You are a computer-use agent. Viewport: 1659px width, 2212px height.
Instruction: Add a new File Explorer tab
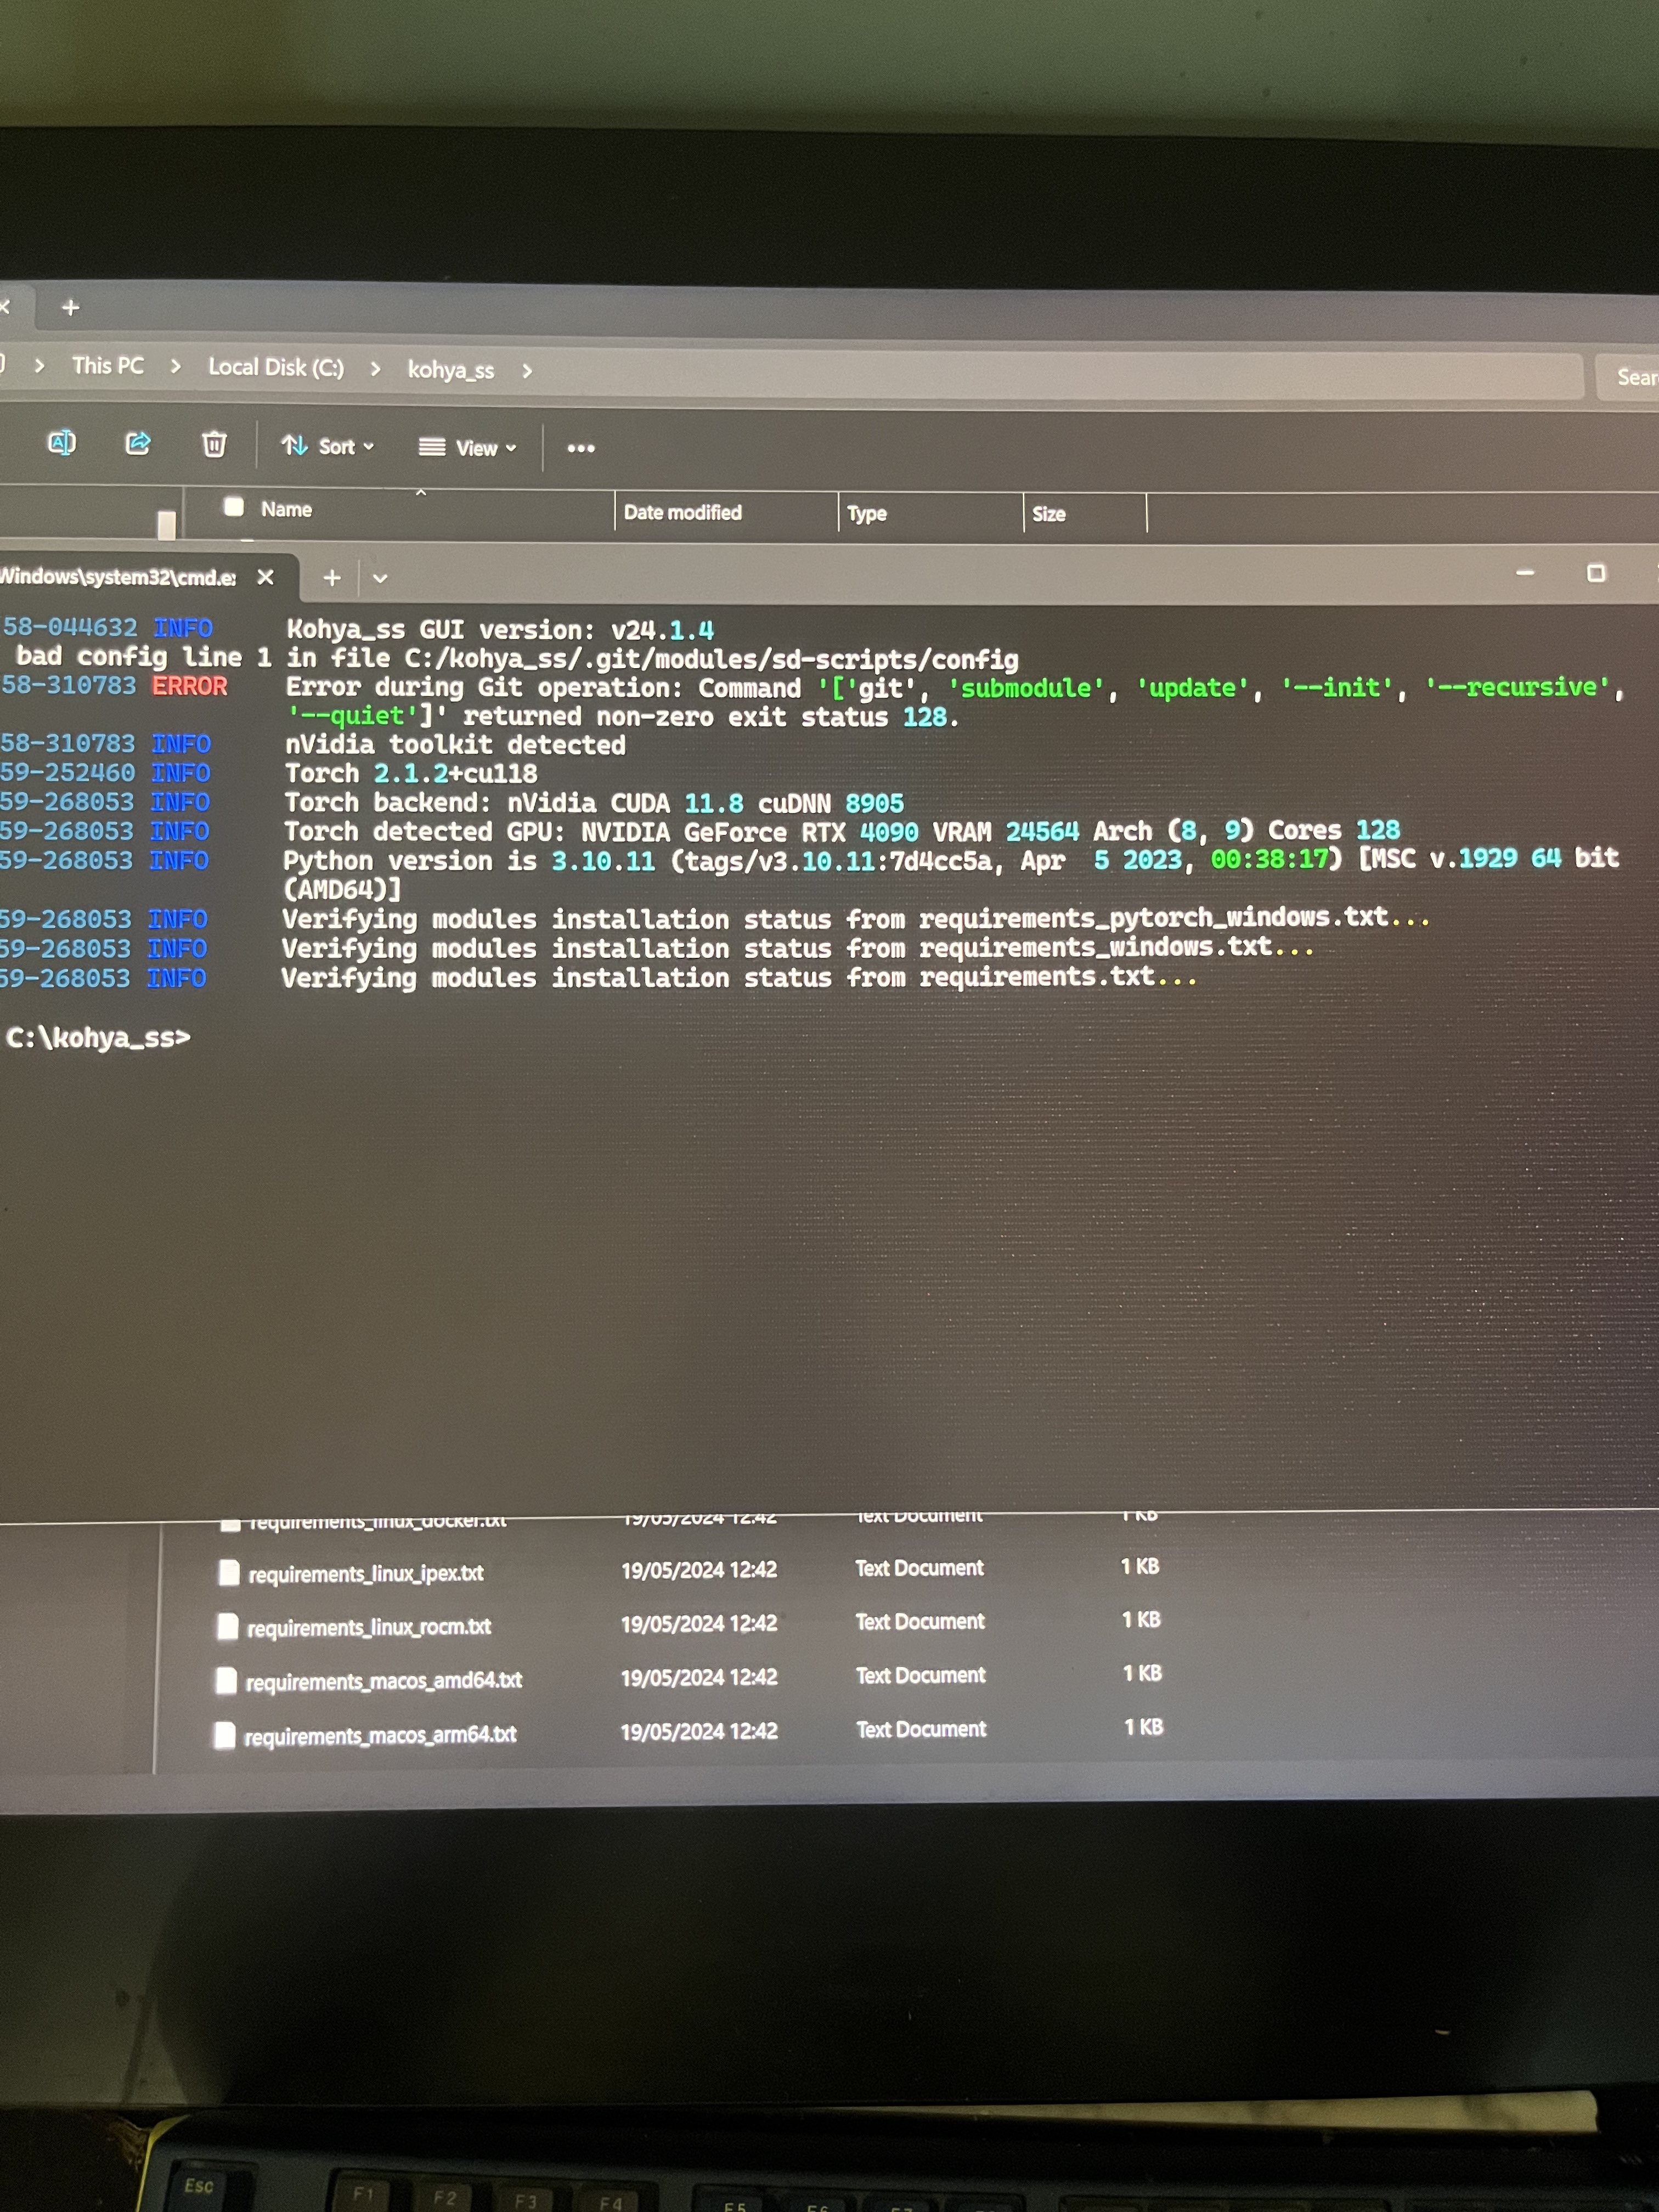70,308
